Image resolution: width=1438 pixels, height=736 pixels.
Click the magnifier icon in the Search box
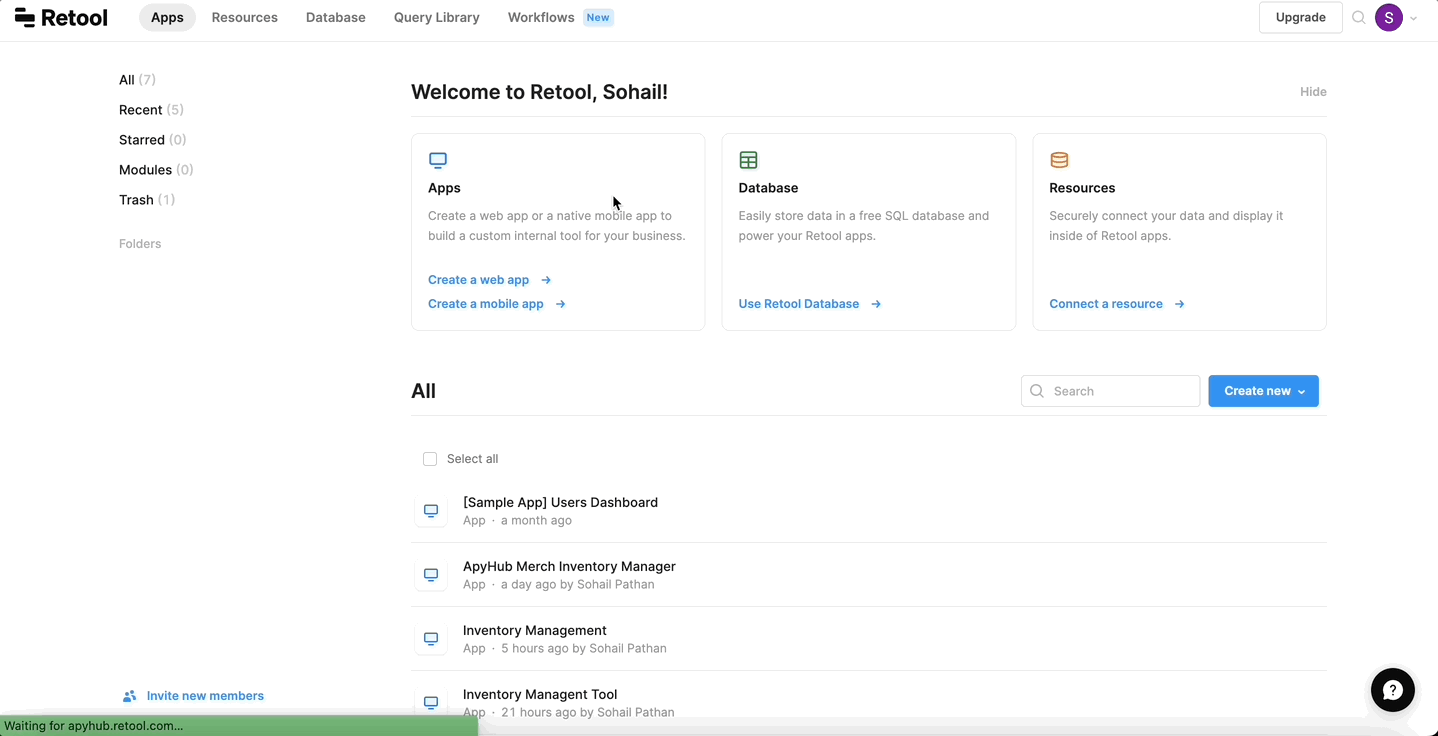(x=1037, y=391)
